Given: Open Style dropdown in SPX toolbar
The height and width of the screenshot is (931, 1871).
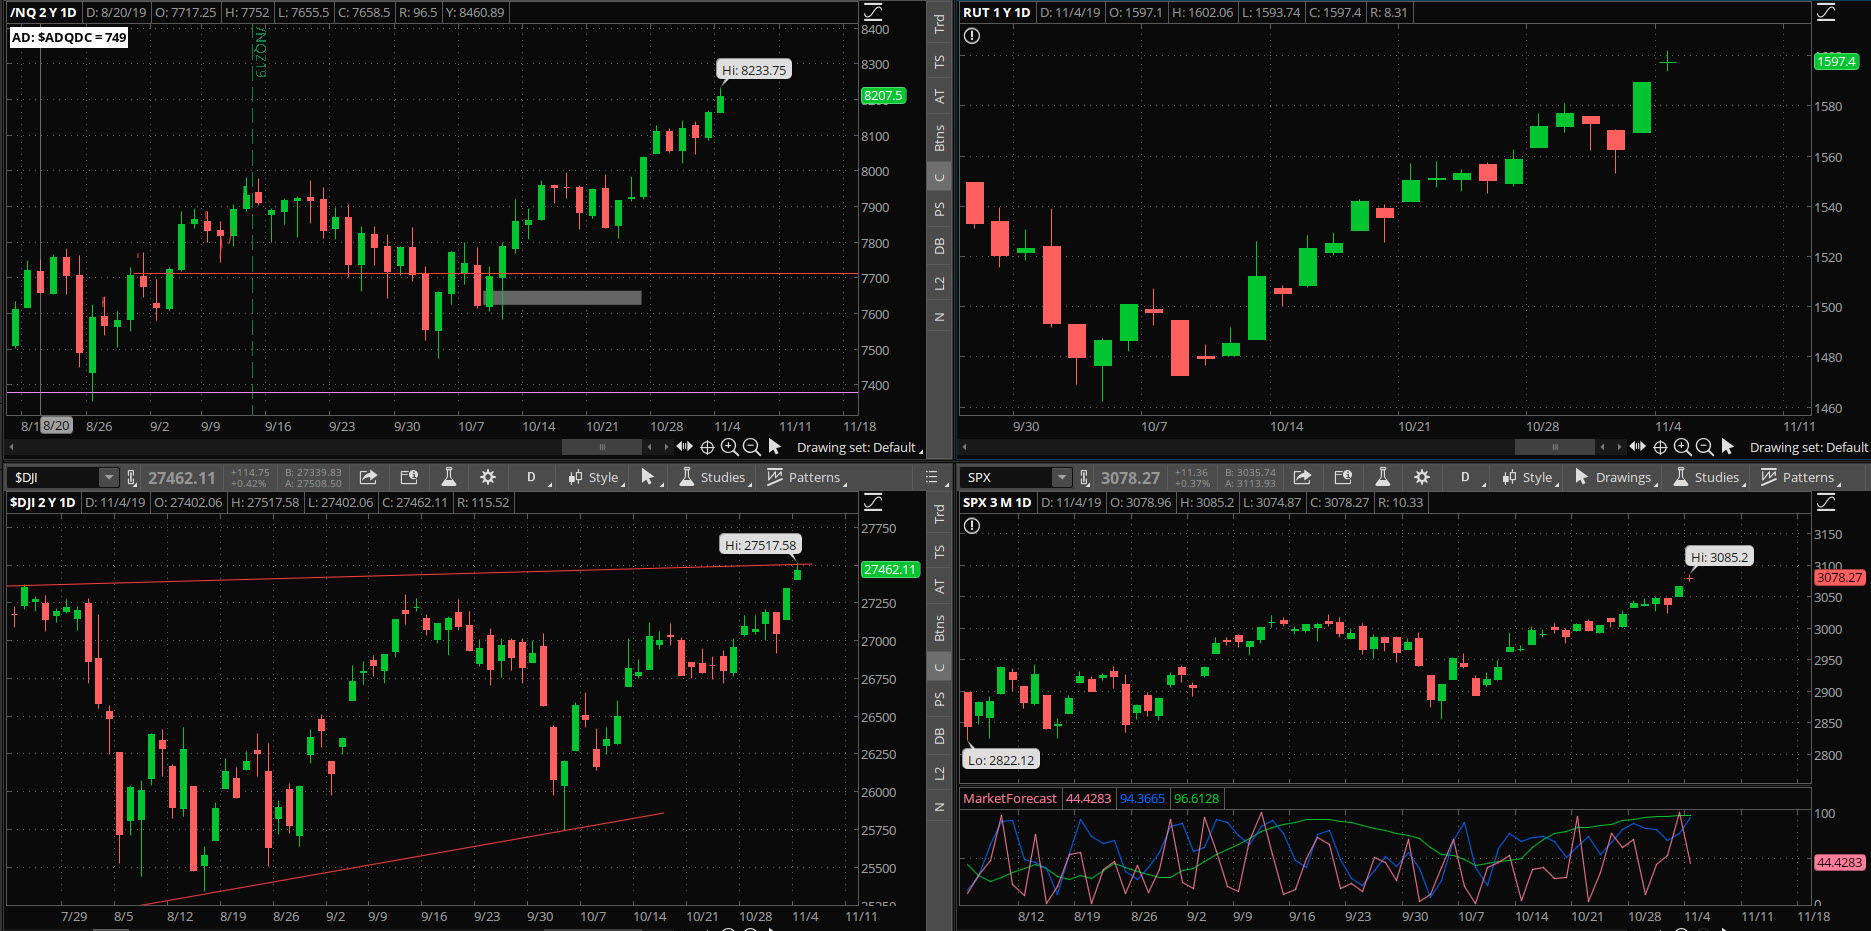Looking at the screenshot, I should point(1530,477).
